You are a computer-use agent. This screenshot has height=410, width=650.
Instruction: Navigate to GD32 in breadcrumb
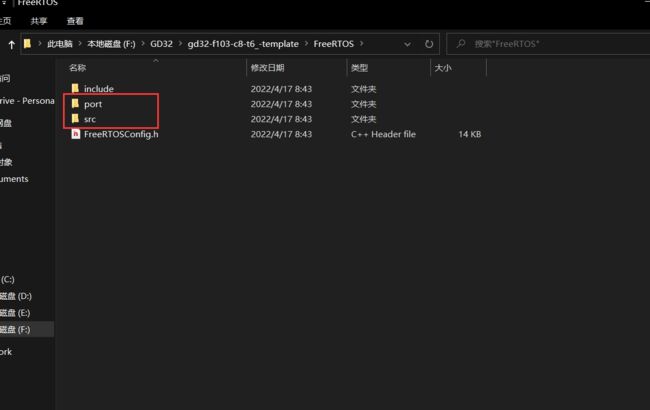161,44
